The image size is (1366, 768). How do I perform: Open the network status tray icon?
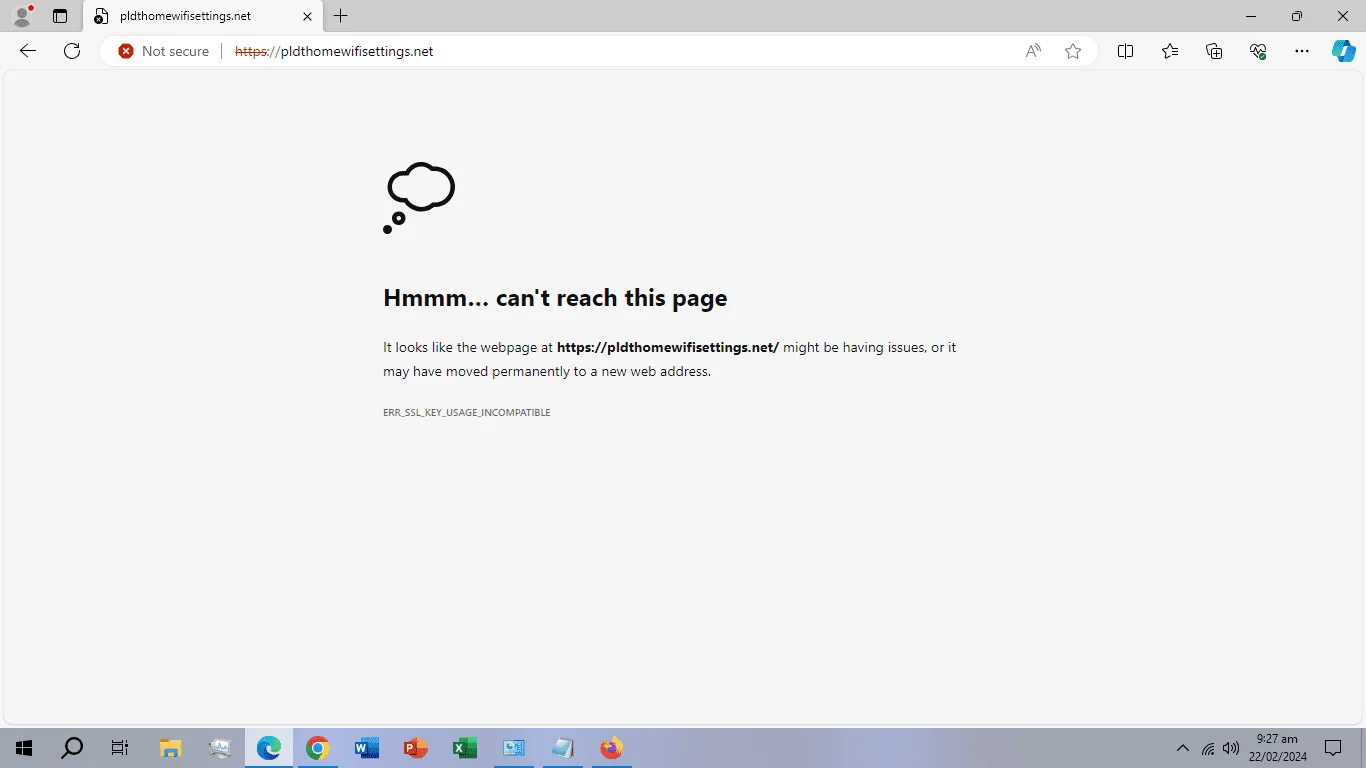1208,748
